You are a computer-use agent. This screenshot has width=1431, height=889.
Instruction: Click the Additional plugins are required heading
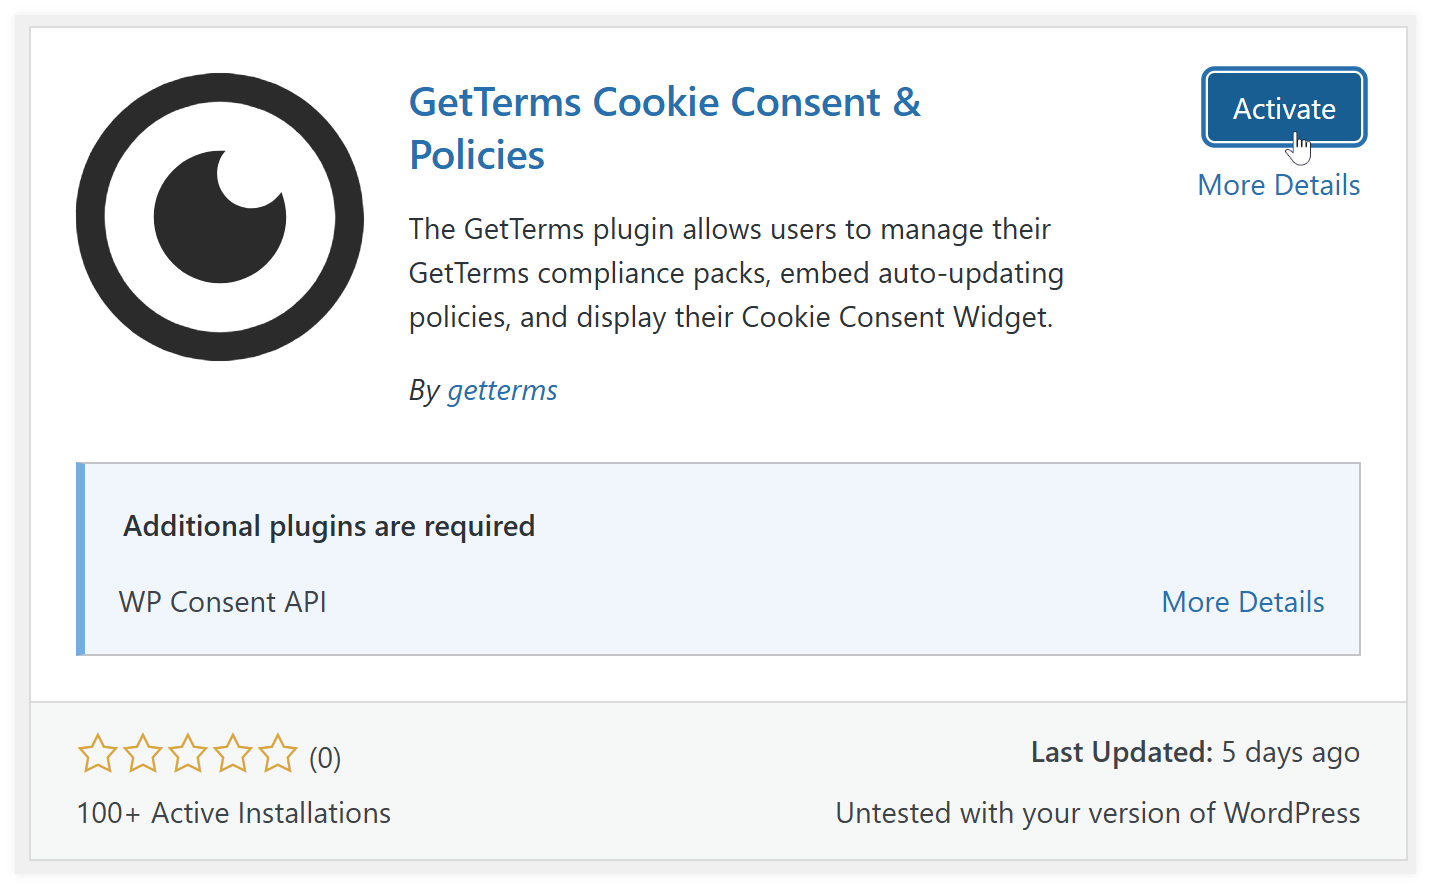[x=329, y=526]
